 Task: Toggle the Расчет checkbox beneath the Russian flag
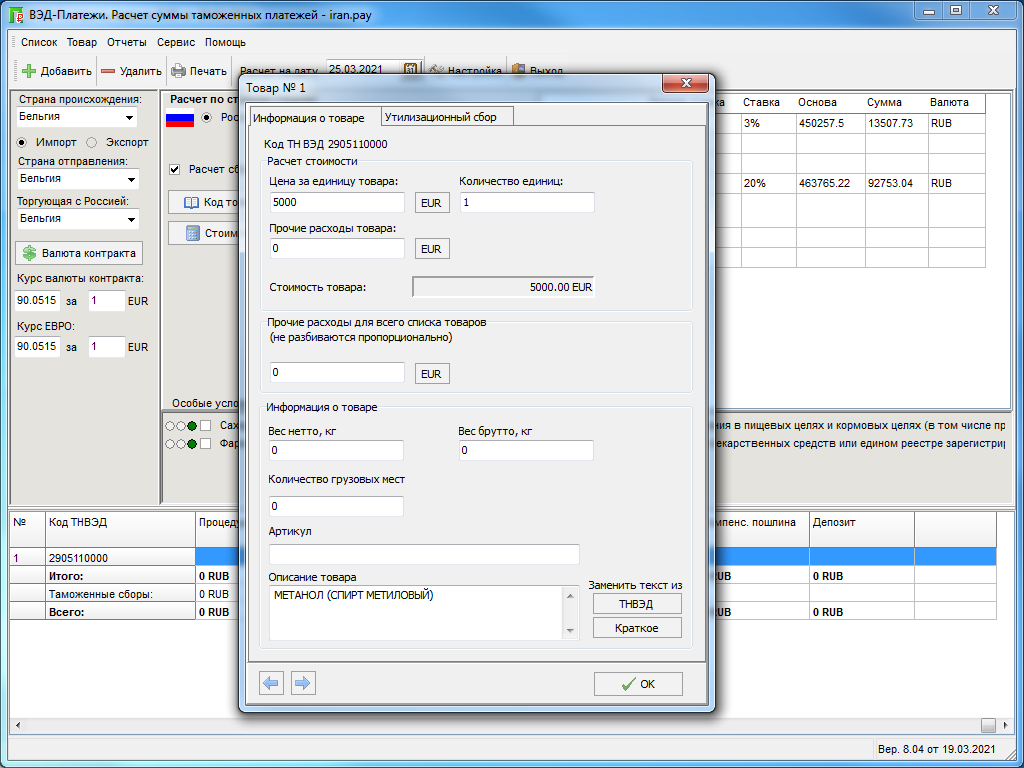click(175, 169)
